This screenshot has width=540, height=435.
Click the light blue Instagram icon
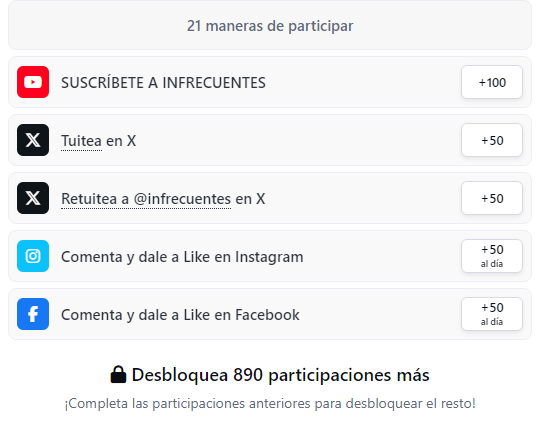(33, 256)
